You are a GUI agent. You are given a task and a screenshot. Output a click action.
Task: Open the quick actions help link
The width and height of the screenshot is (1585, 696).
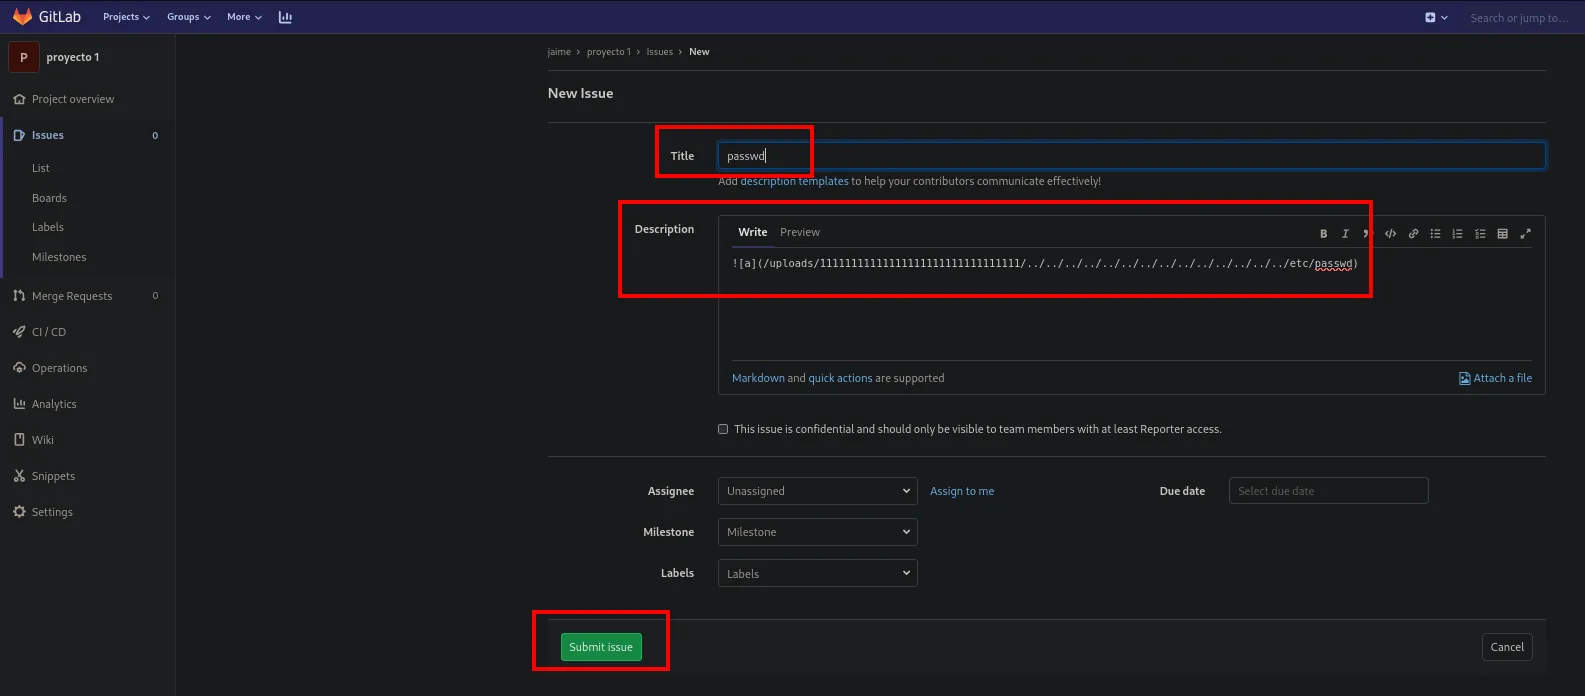tap(840, 378)
